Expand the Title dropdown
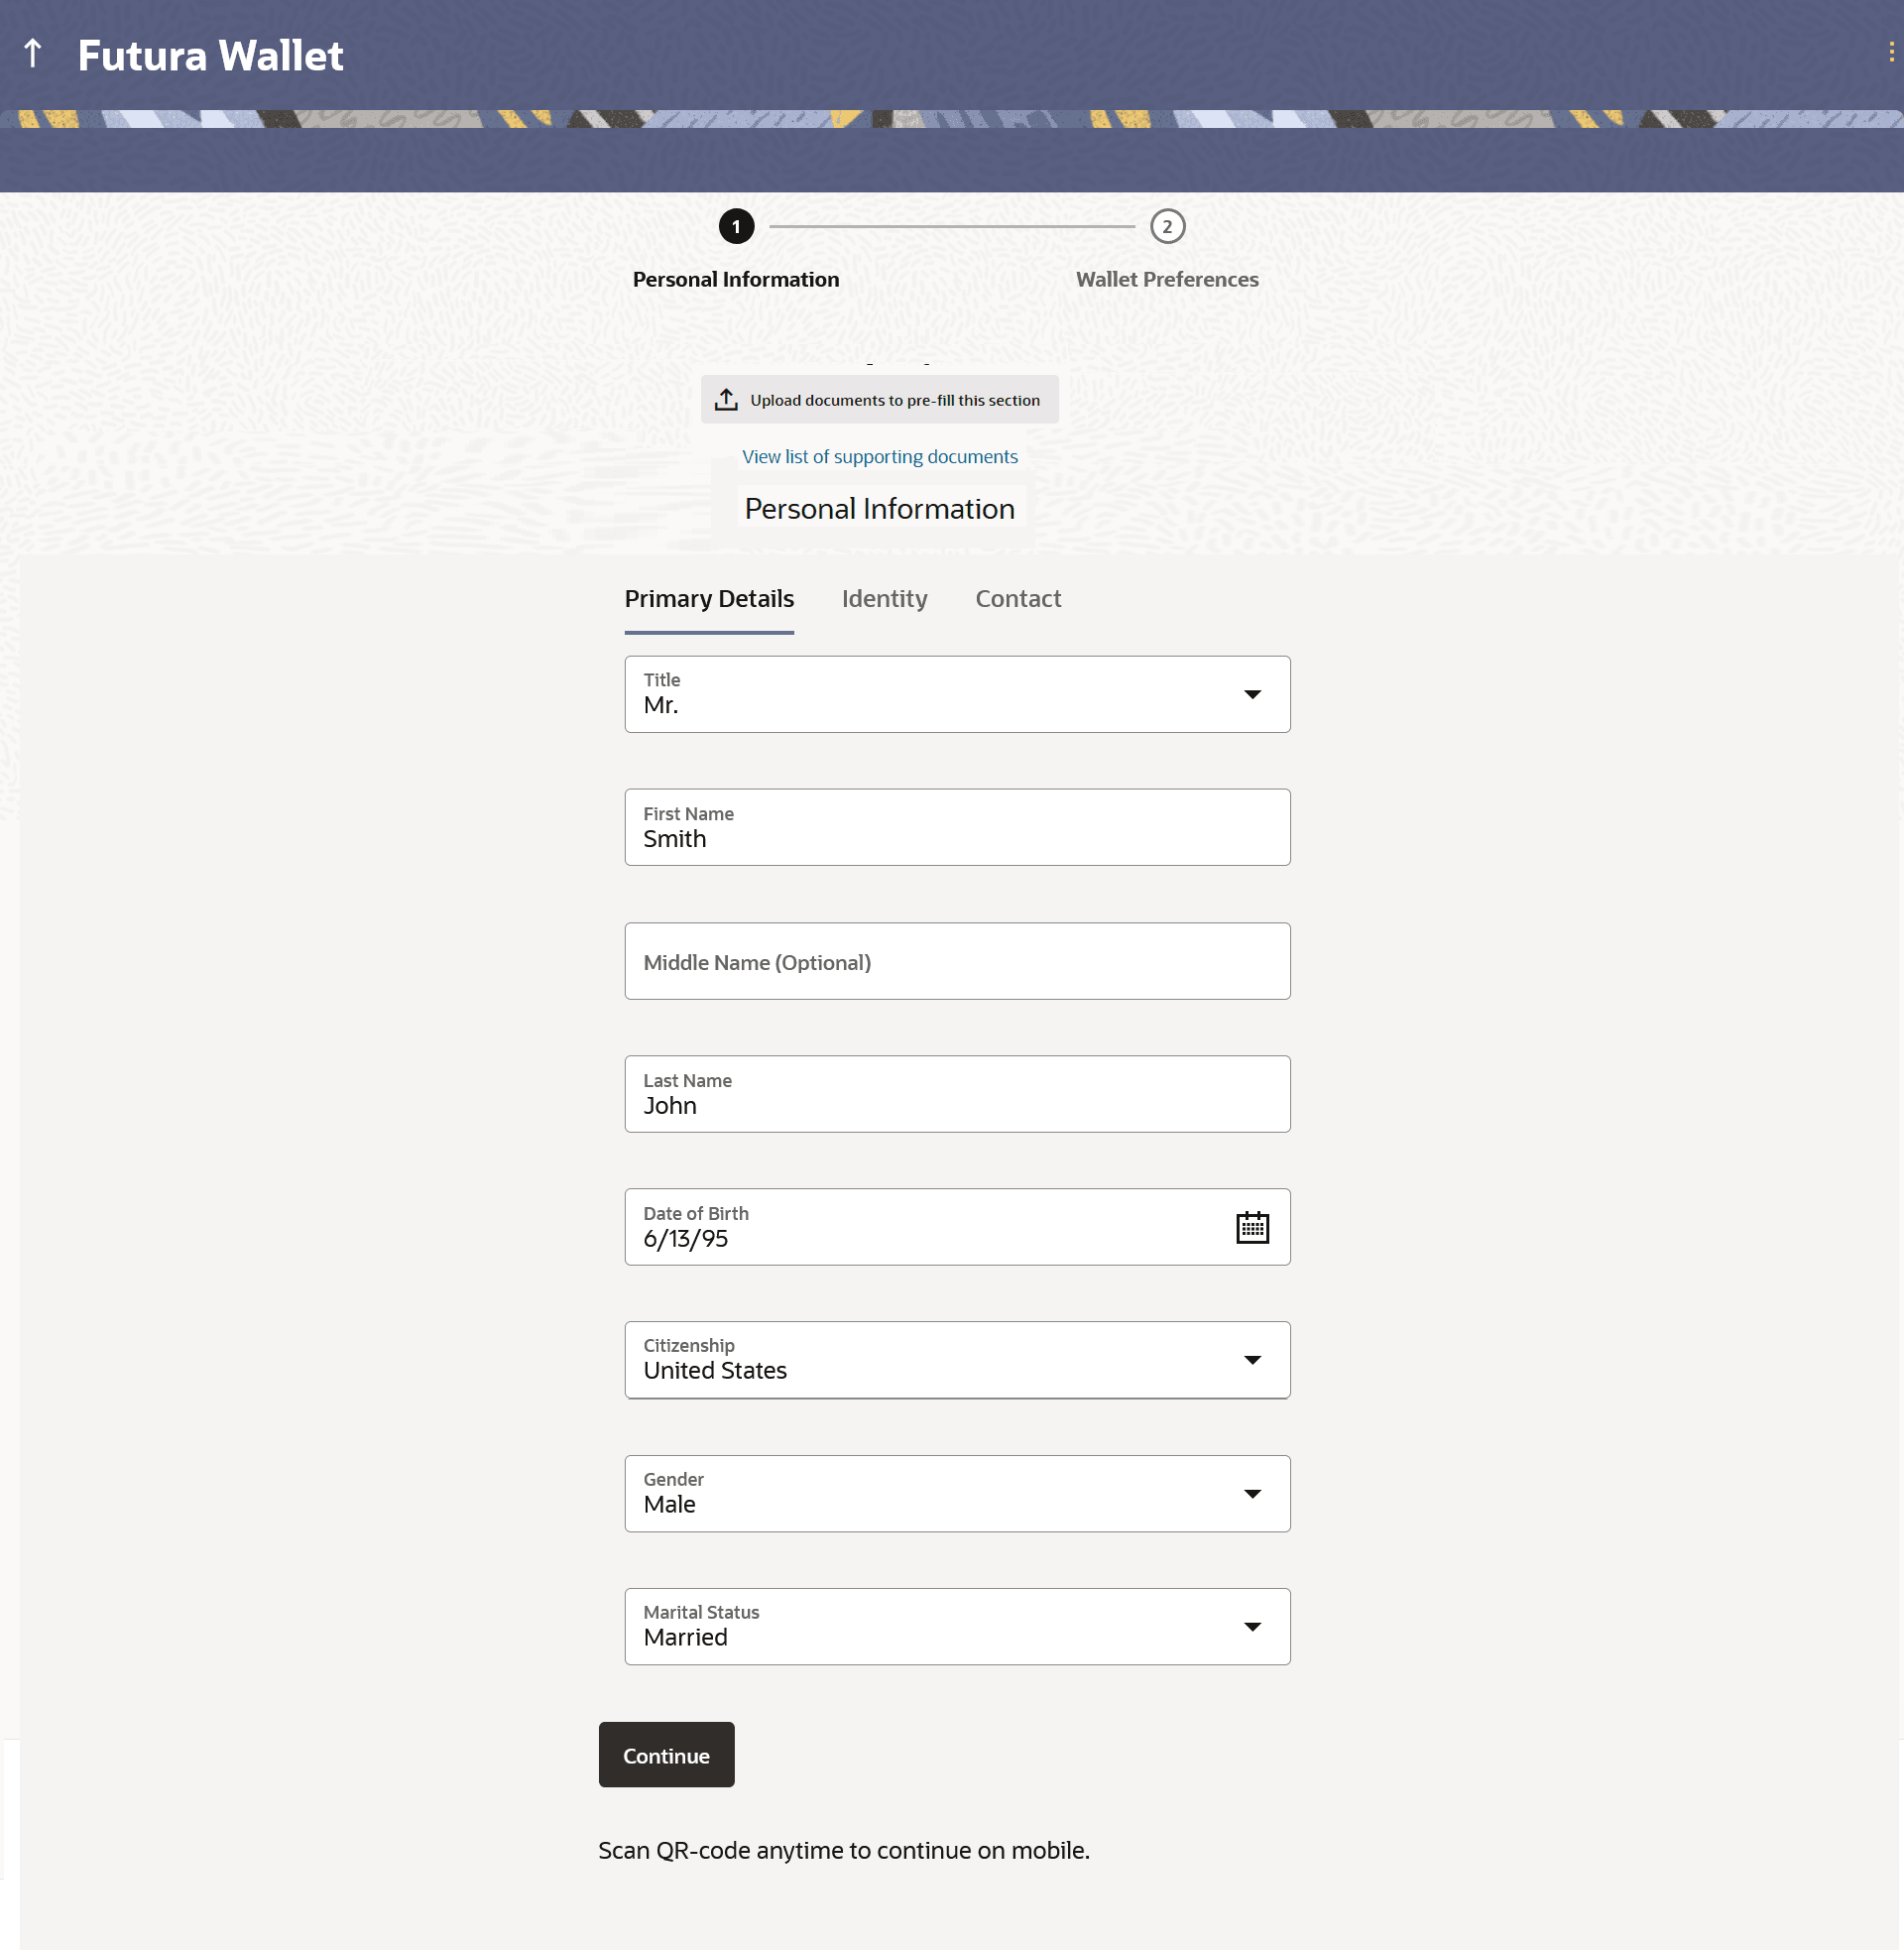This screenshot has width=1904, height=1950. [x=1252, y=695]
